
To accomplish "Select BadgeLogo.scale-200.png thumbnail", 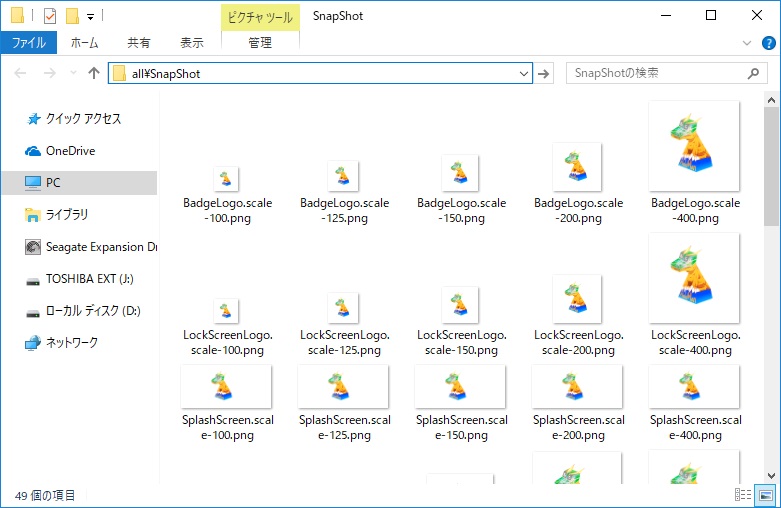I will (577, 167).
